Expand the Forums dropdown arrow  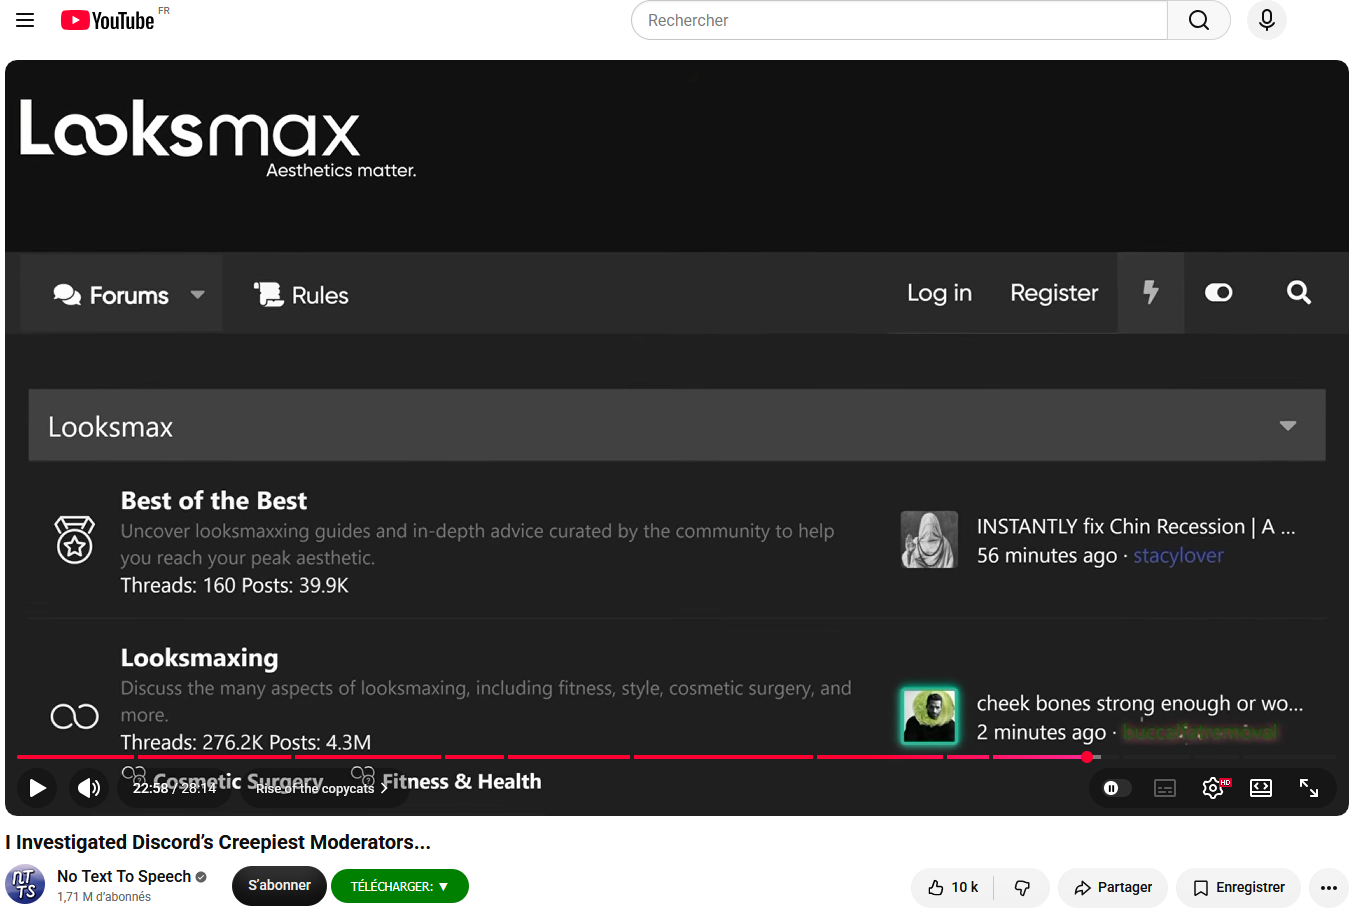point(198,295)
